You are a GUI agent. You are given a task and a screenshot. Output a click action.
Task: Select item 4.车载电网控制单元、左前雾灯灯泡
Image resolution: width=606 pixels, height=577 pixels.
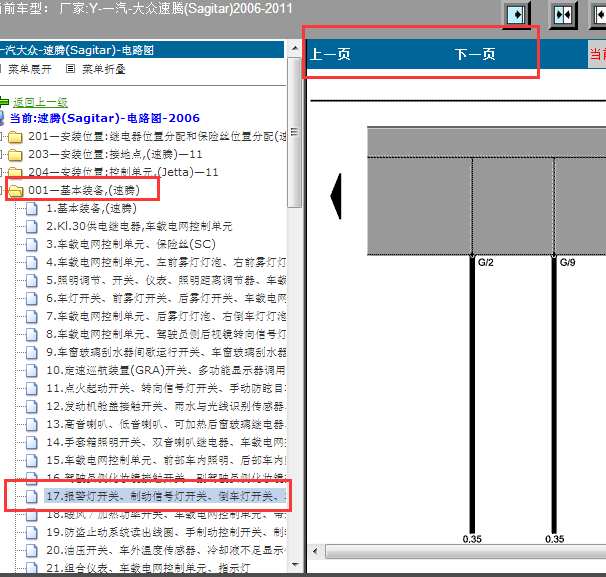166,262
